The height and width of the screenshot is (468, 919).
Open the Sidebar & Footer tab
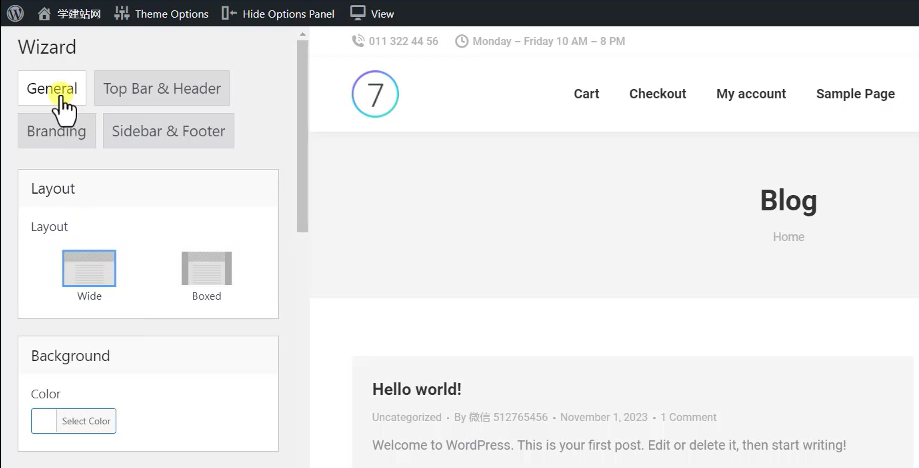[169, 131]
